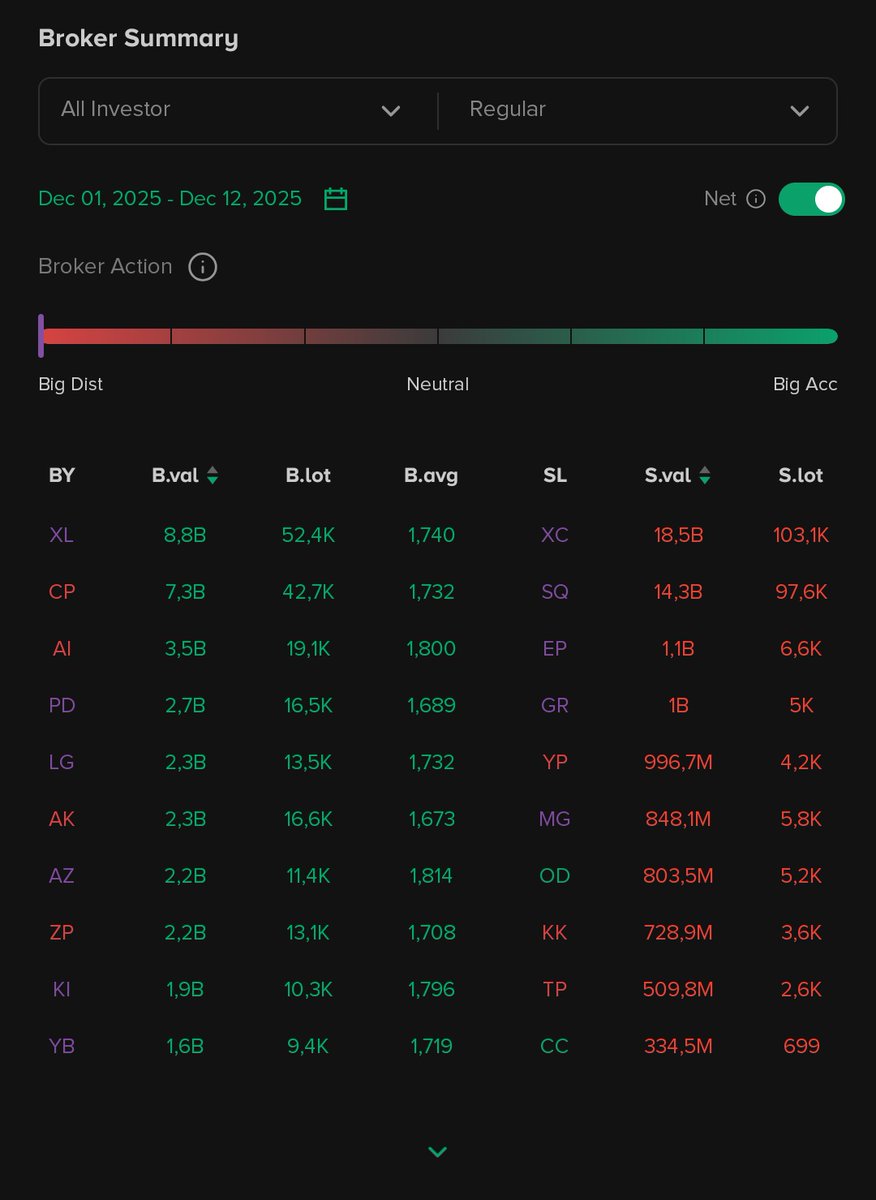This screenshot has width=876, height=1200.
Task: Click the B.lot column header
Action: tap(309, 475)
